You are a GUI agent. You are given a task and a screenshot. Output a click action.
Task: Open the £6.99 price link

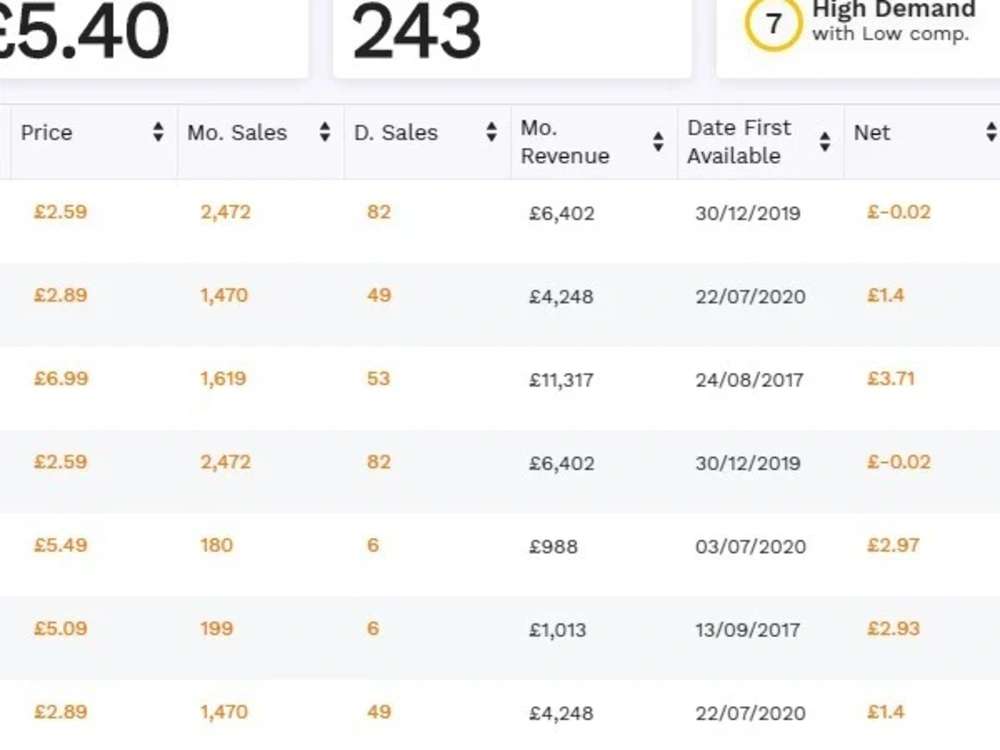pyautogui.click(x=61, y=379)
